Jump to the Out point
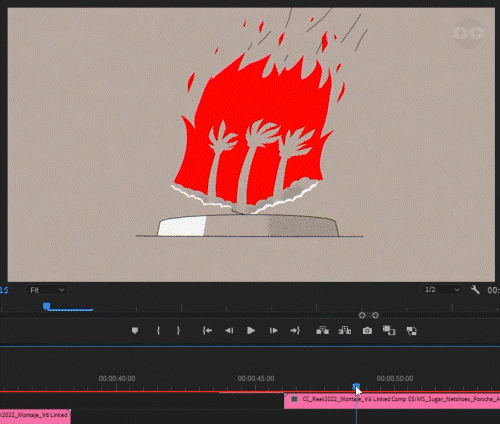Screen dimensions: 500x424 295,330
